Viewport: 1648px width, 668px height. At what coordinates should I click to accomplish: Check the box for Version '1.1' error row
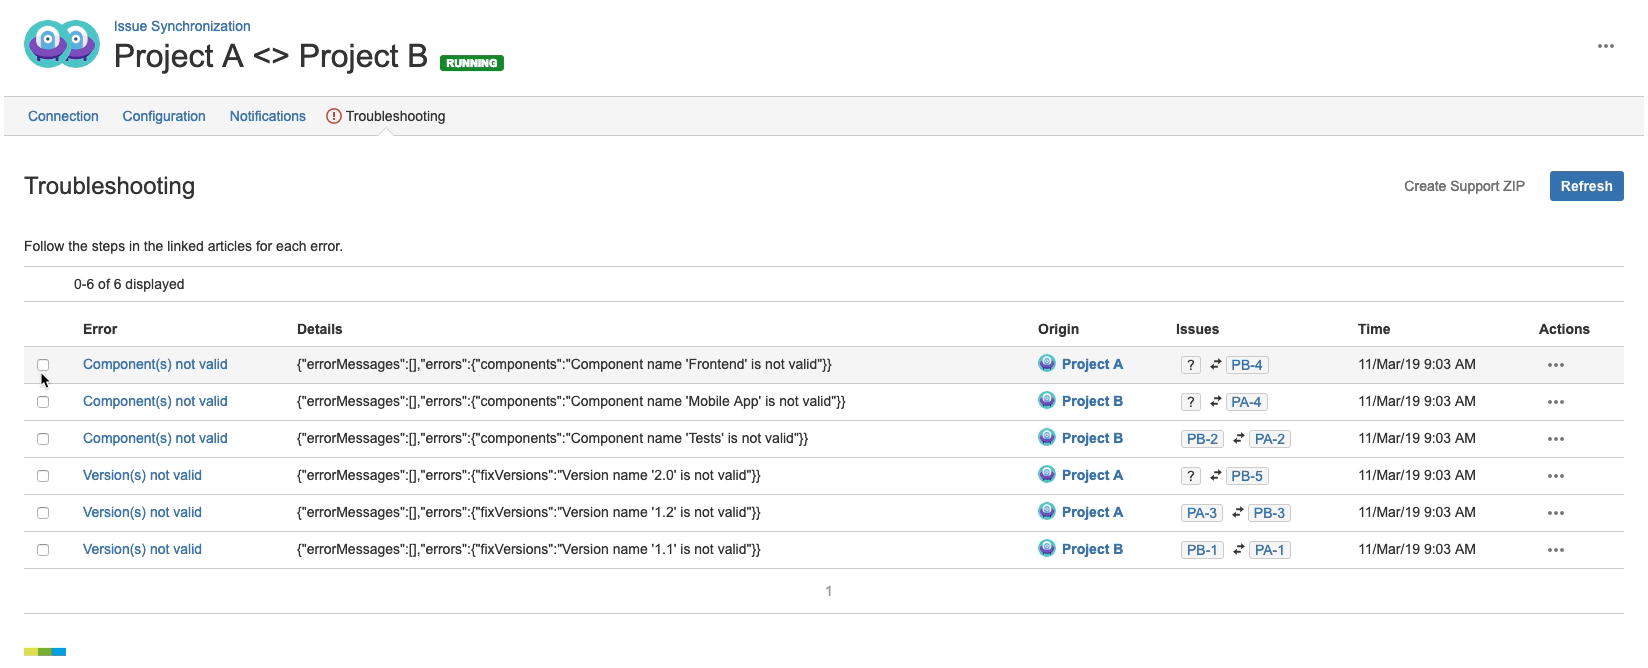(x=43, y=550)
